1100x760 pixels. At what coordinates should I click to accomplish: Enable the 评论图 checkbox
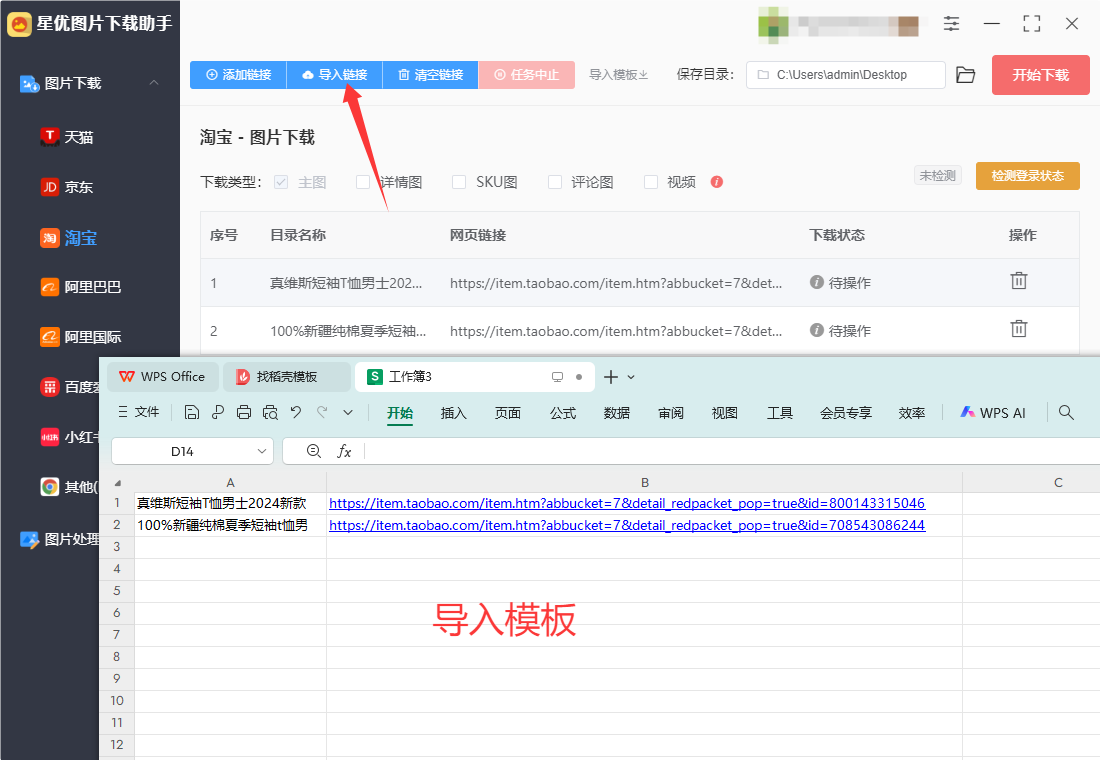point(555,182)
